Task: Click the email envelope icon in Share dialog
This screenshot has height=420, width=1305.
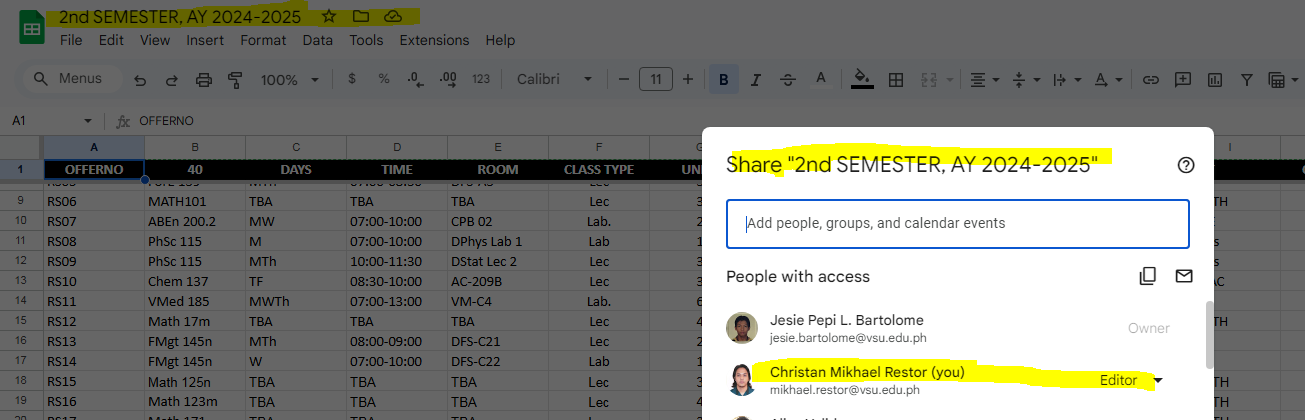Action: click(x=1184, y=276)
